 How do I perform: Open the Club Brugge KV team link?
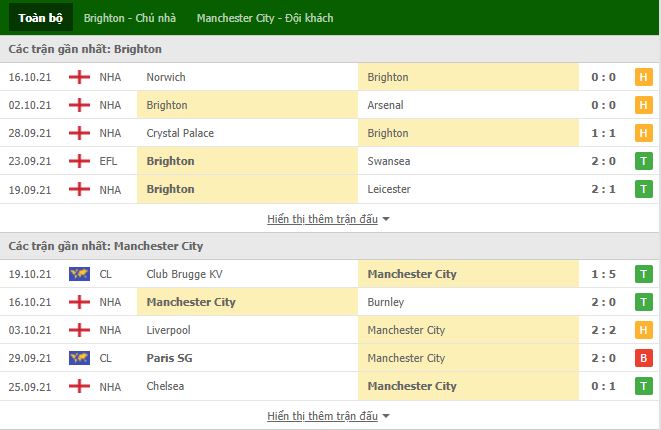click(x=184, y=274)
